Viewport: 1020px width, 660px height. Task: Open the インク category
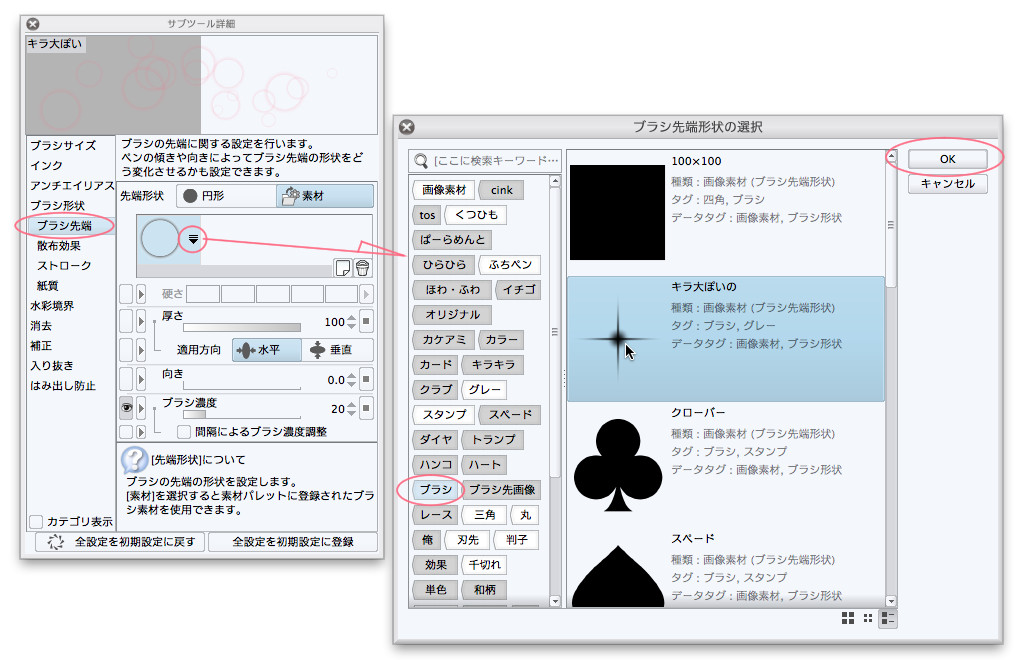coord(46,165)
